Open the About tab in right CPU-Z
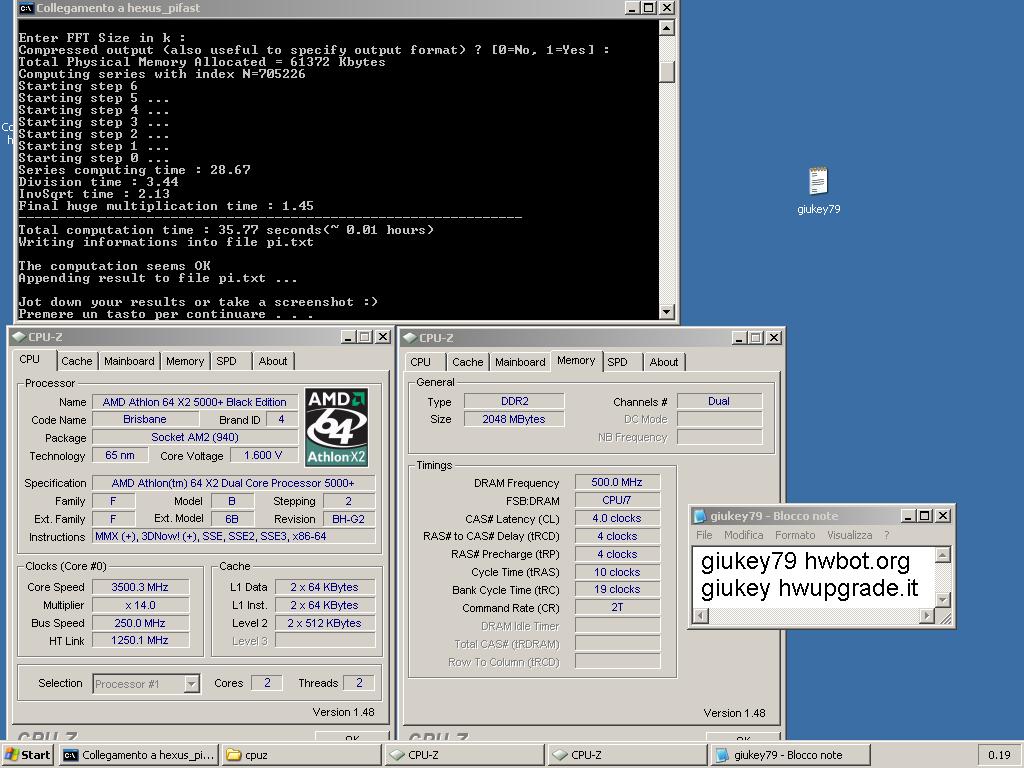 (x=664, y=362)
